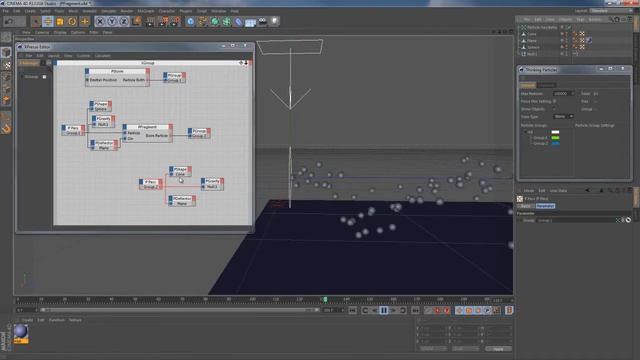Open the generators (NURBS) icon
Screen dimensions: 640x360
click(x=215, y=21)
